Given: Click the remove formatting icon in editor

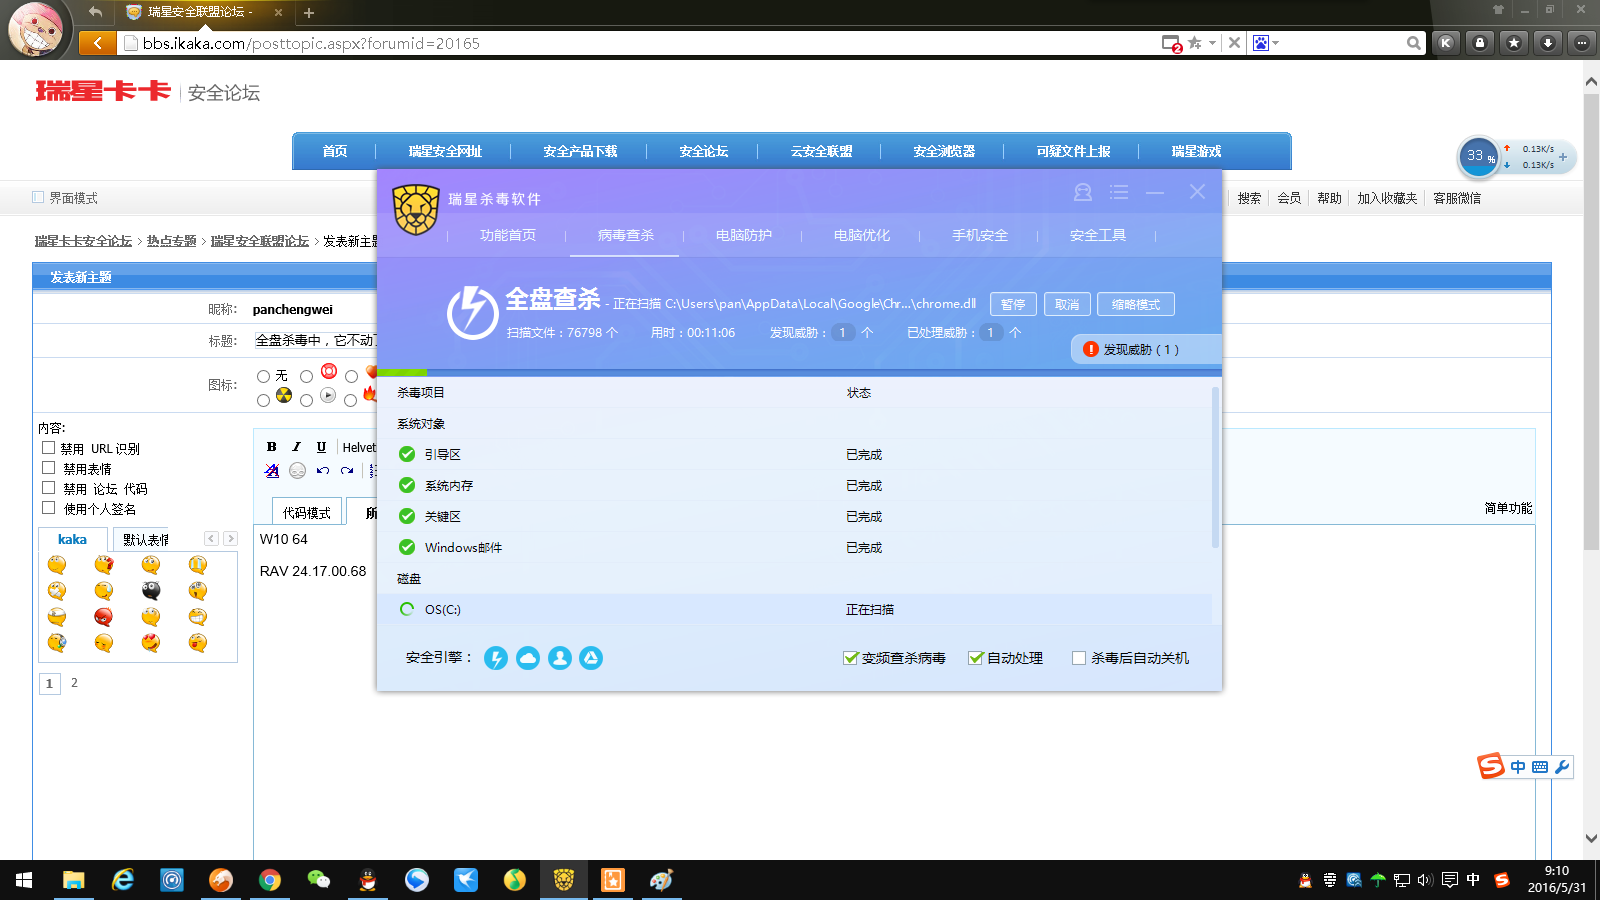Looking at the screenshot, I should [x=272, y=470].
